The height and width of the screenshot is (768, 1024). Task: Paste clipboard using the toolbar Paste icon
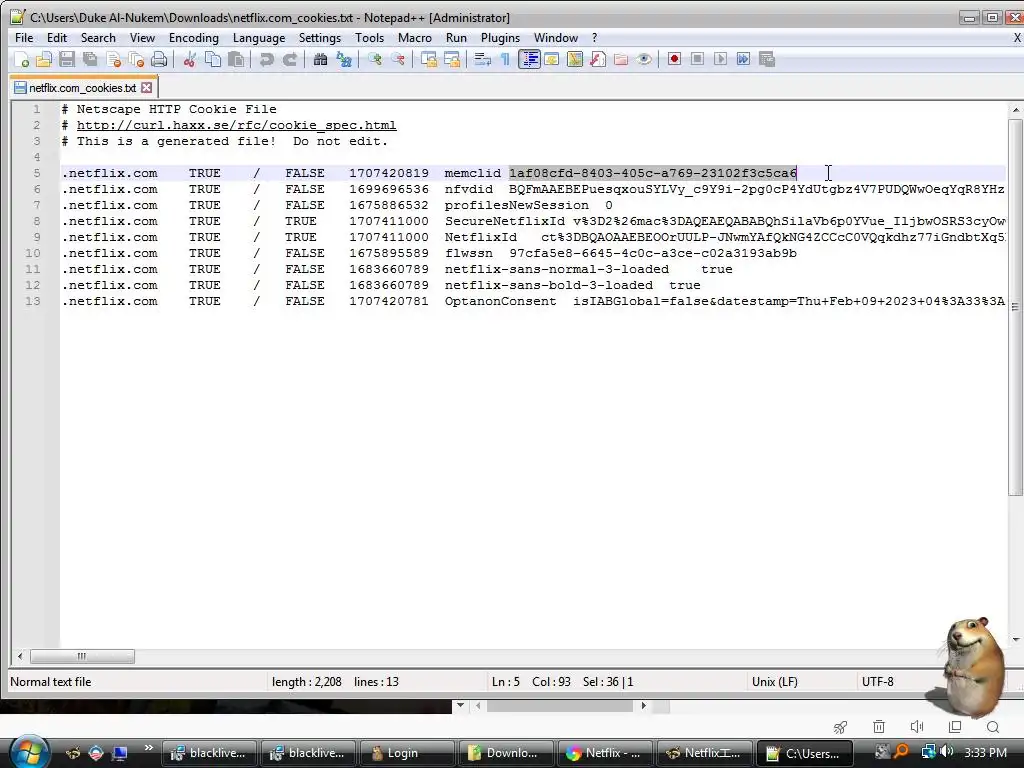(236, 59)
